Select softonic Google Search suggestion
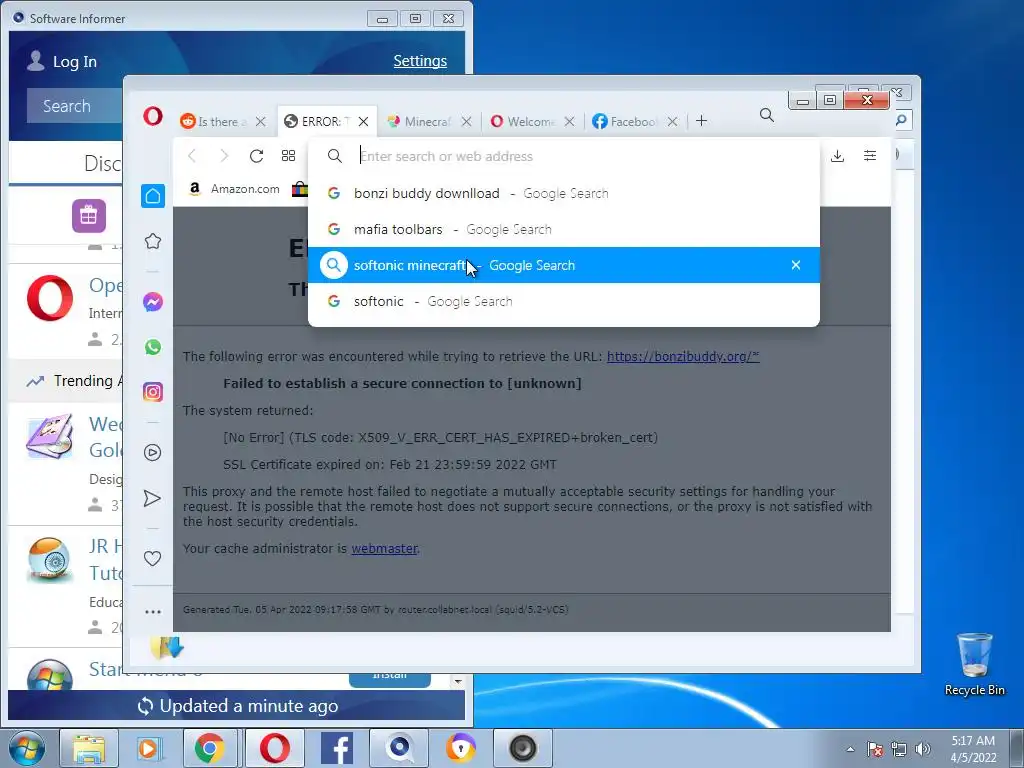Viewport: 1024px width, 768px height. coord(564,301)
